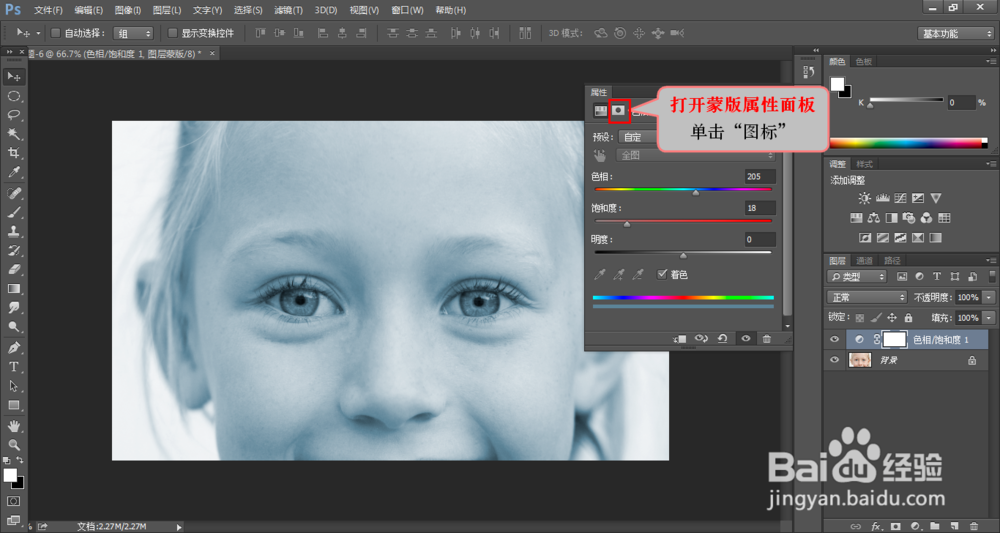Add a Brightness/Contrast adjustment (sun icon)

click(x=865, y=198)
